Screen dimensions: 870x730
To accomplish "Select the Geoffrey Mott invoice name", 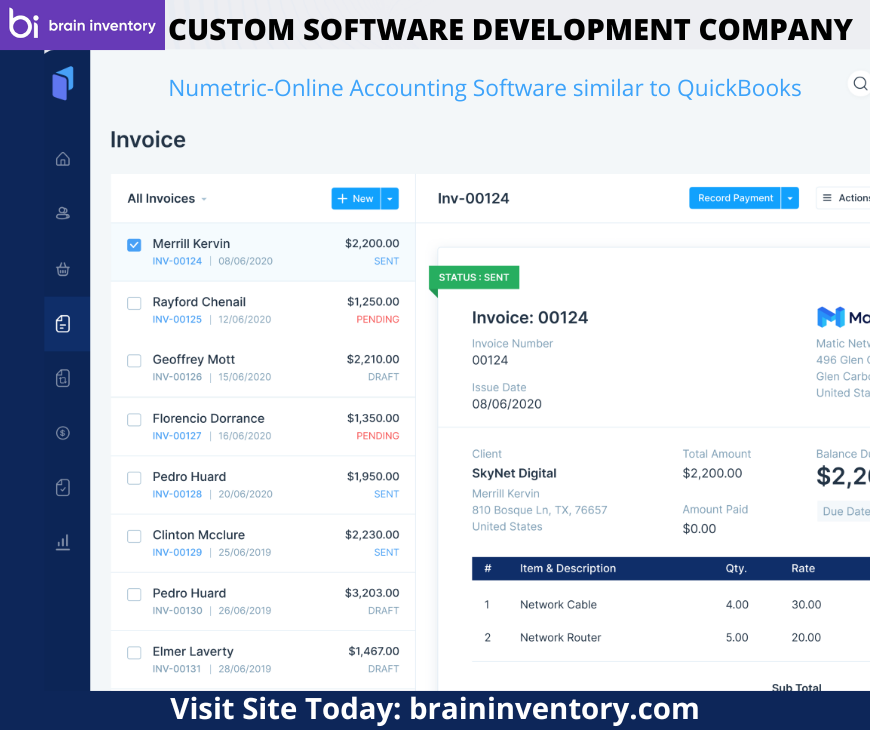I will coord(194,359).
